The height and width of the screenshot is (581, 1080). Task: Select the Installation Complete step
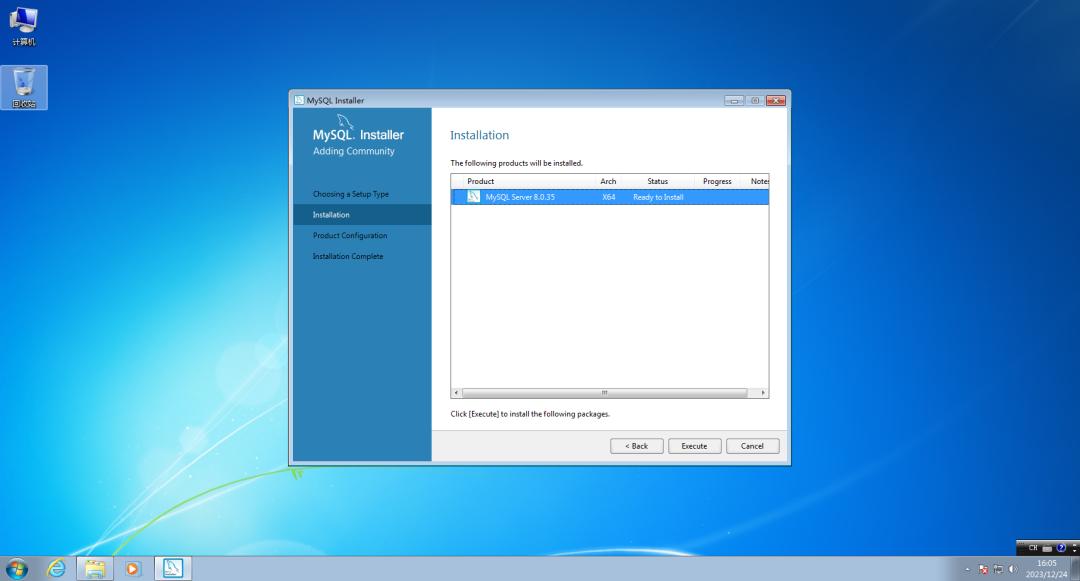pyautogui.click(x=348, y=256)
